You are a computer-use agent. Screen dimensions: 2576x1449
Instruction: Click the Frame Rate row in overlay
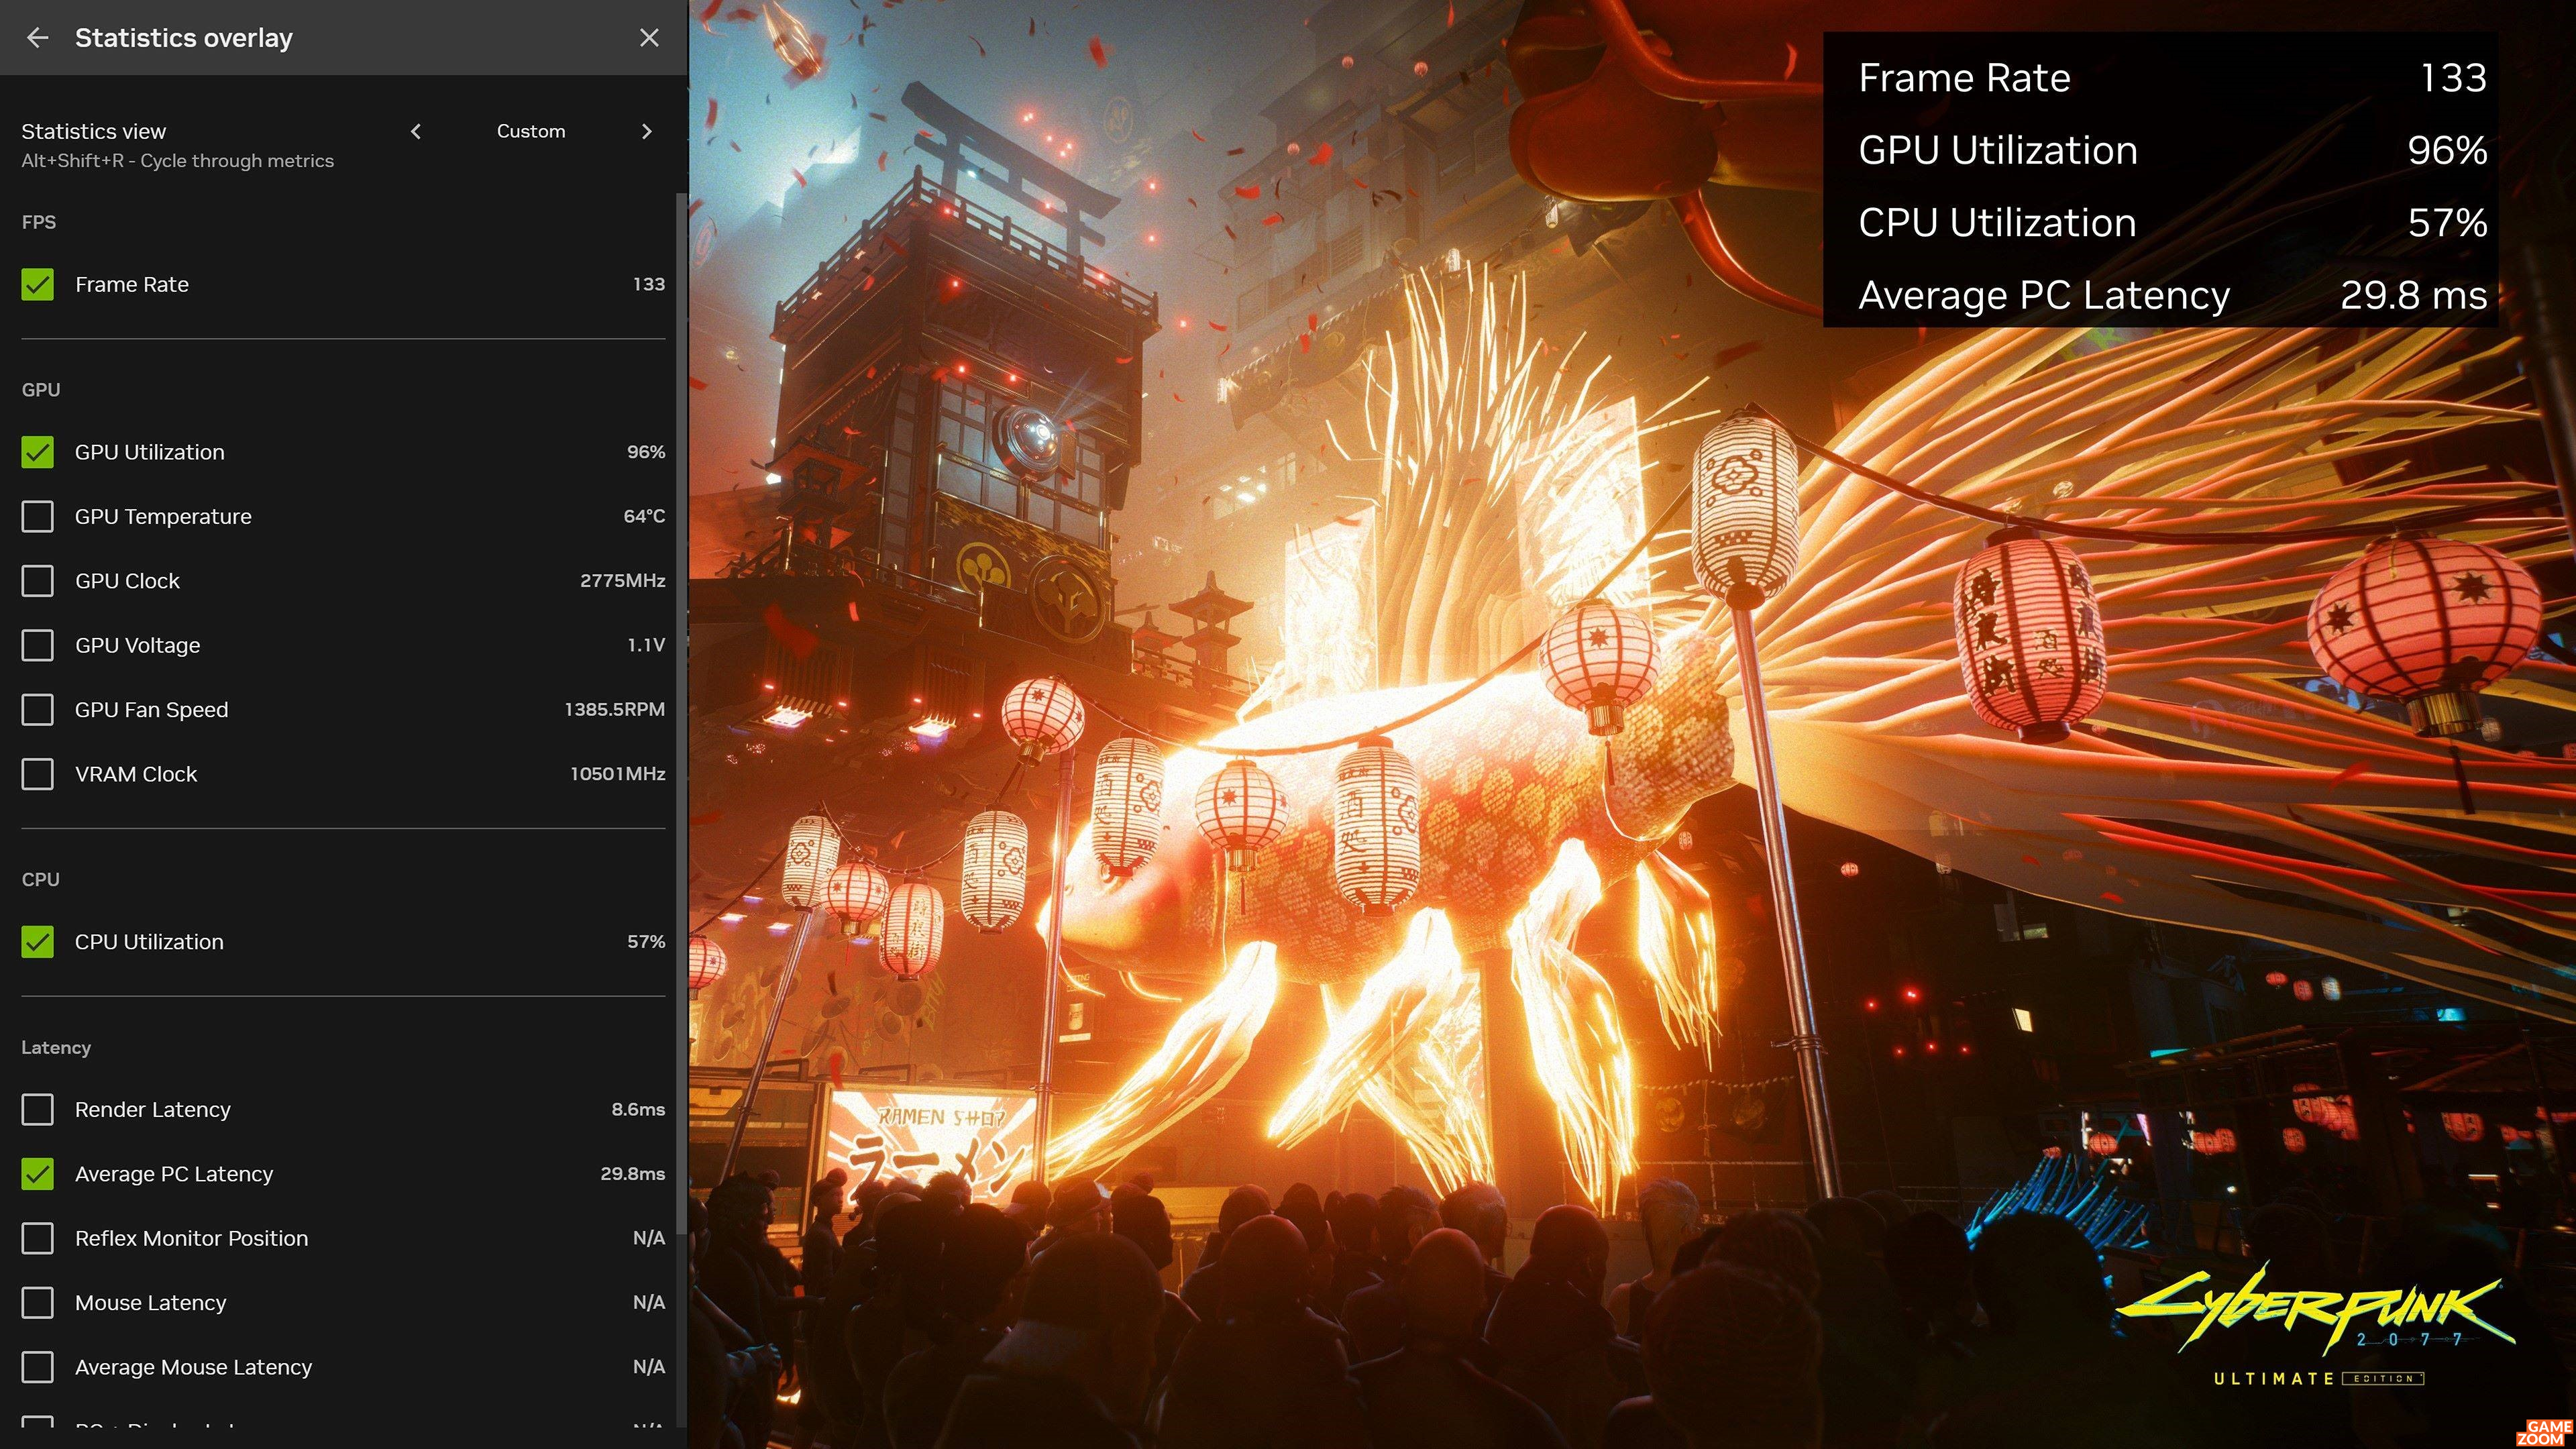[2172, 78]
